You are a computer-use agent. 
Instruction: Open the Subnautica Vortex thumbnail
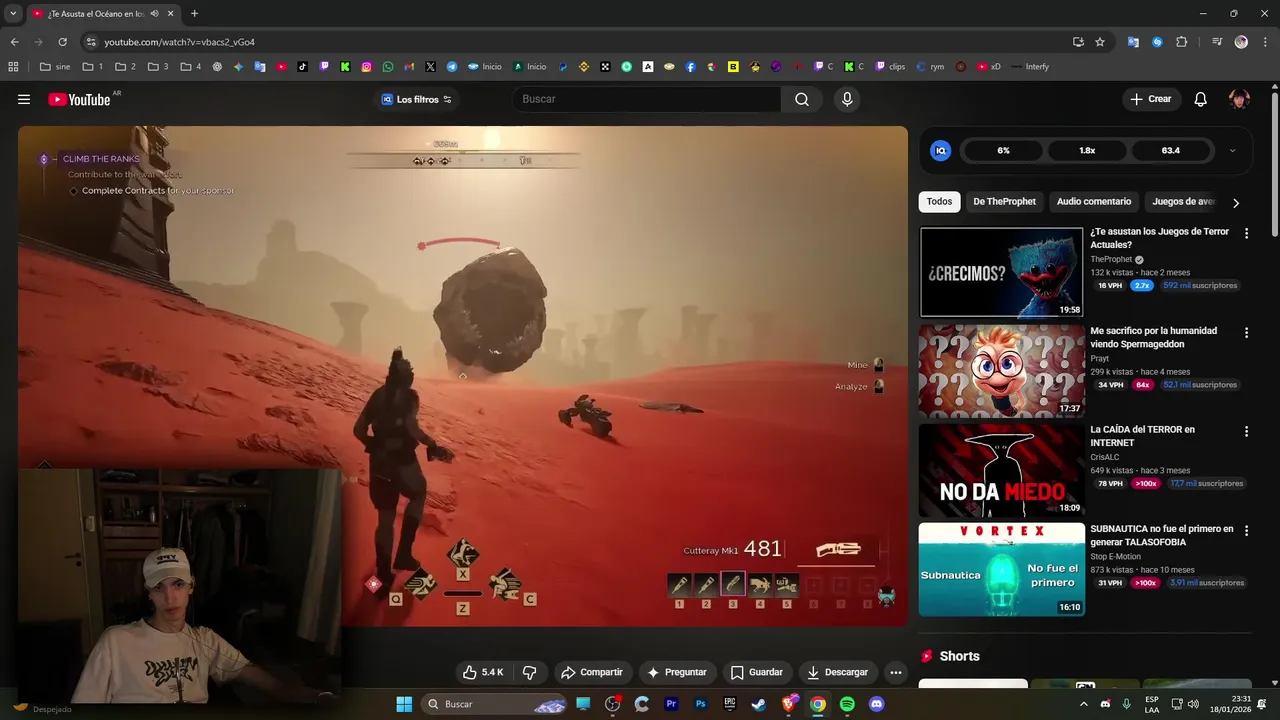(x=1001, y=569)
